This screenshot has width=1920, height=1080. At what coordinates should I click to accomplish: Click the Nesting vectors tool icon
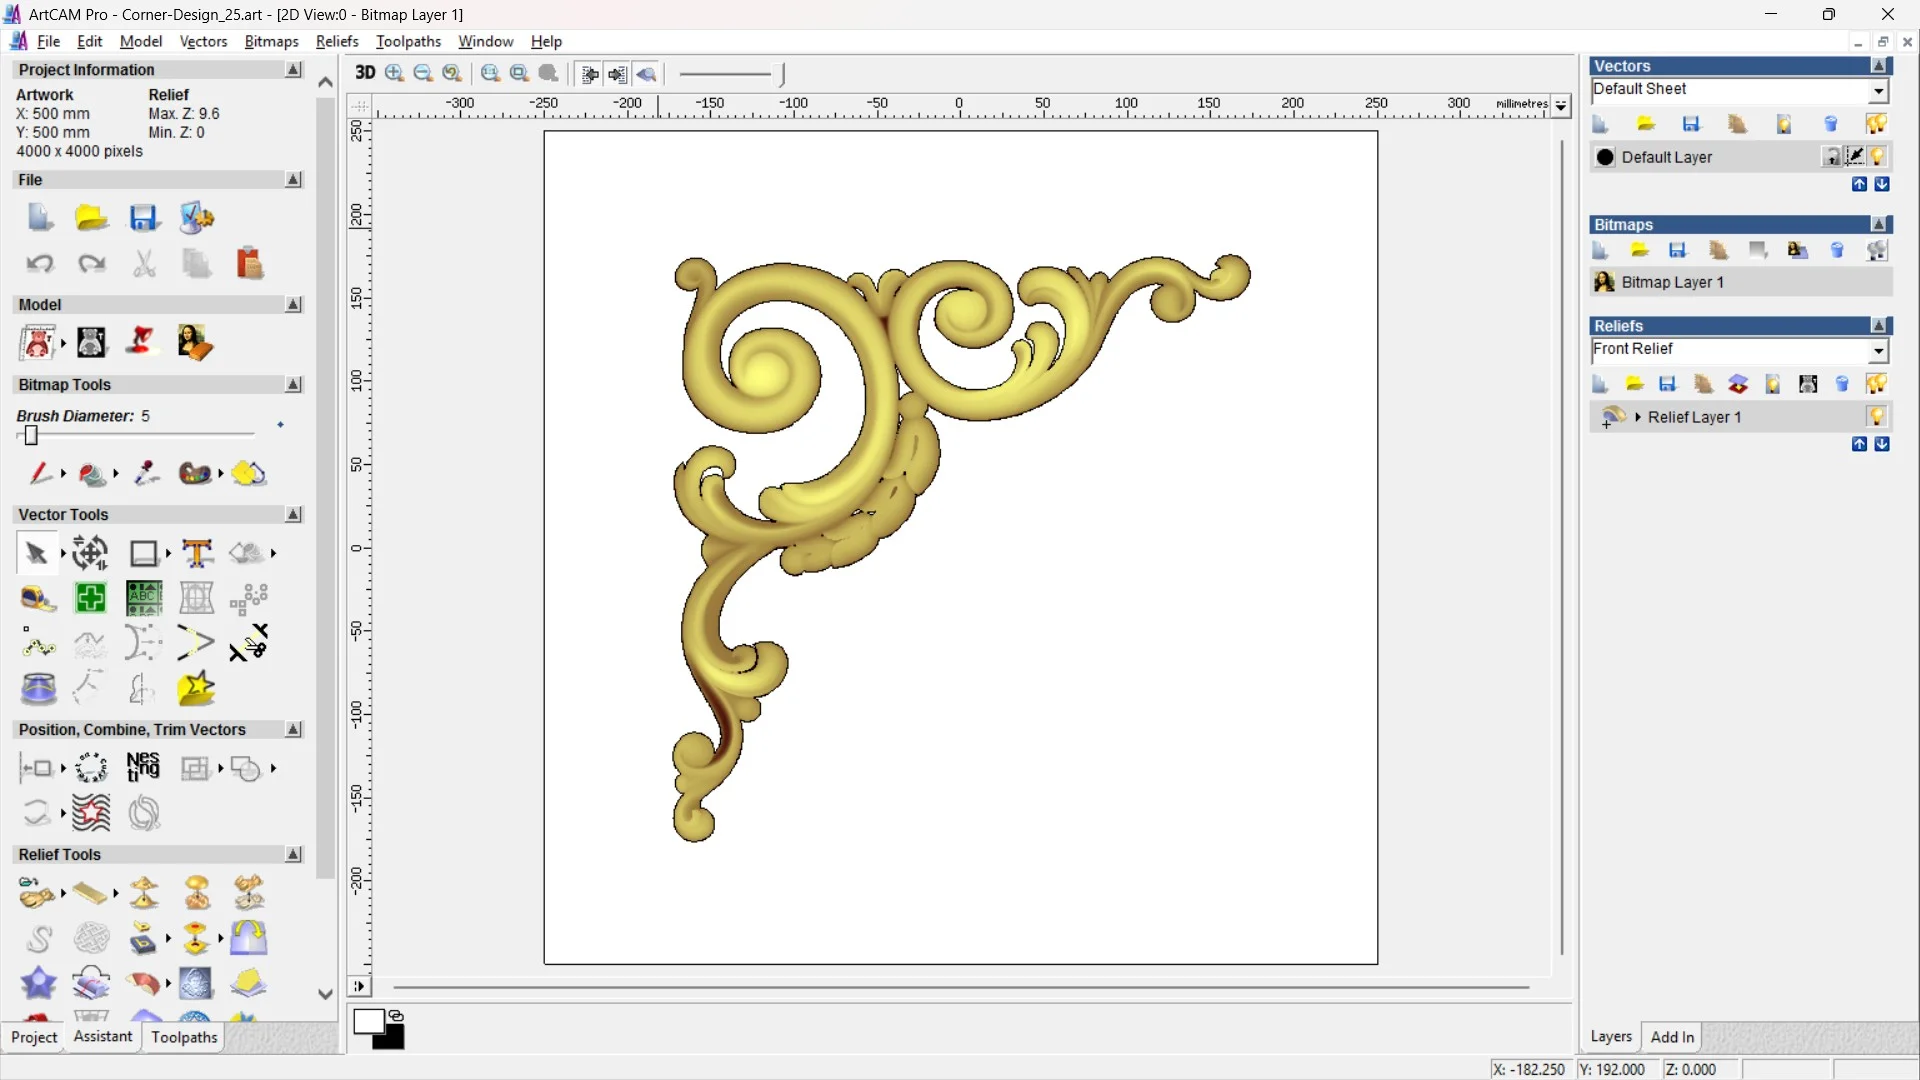tap(143, 767)
